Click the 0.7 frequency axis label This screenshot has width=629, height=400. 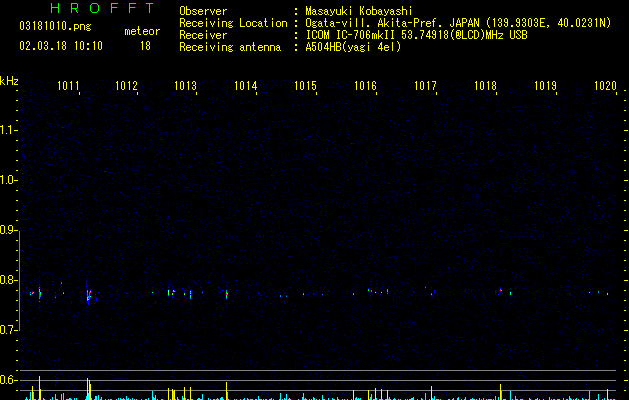[x=8, y=330]
